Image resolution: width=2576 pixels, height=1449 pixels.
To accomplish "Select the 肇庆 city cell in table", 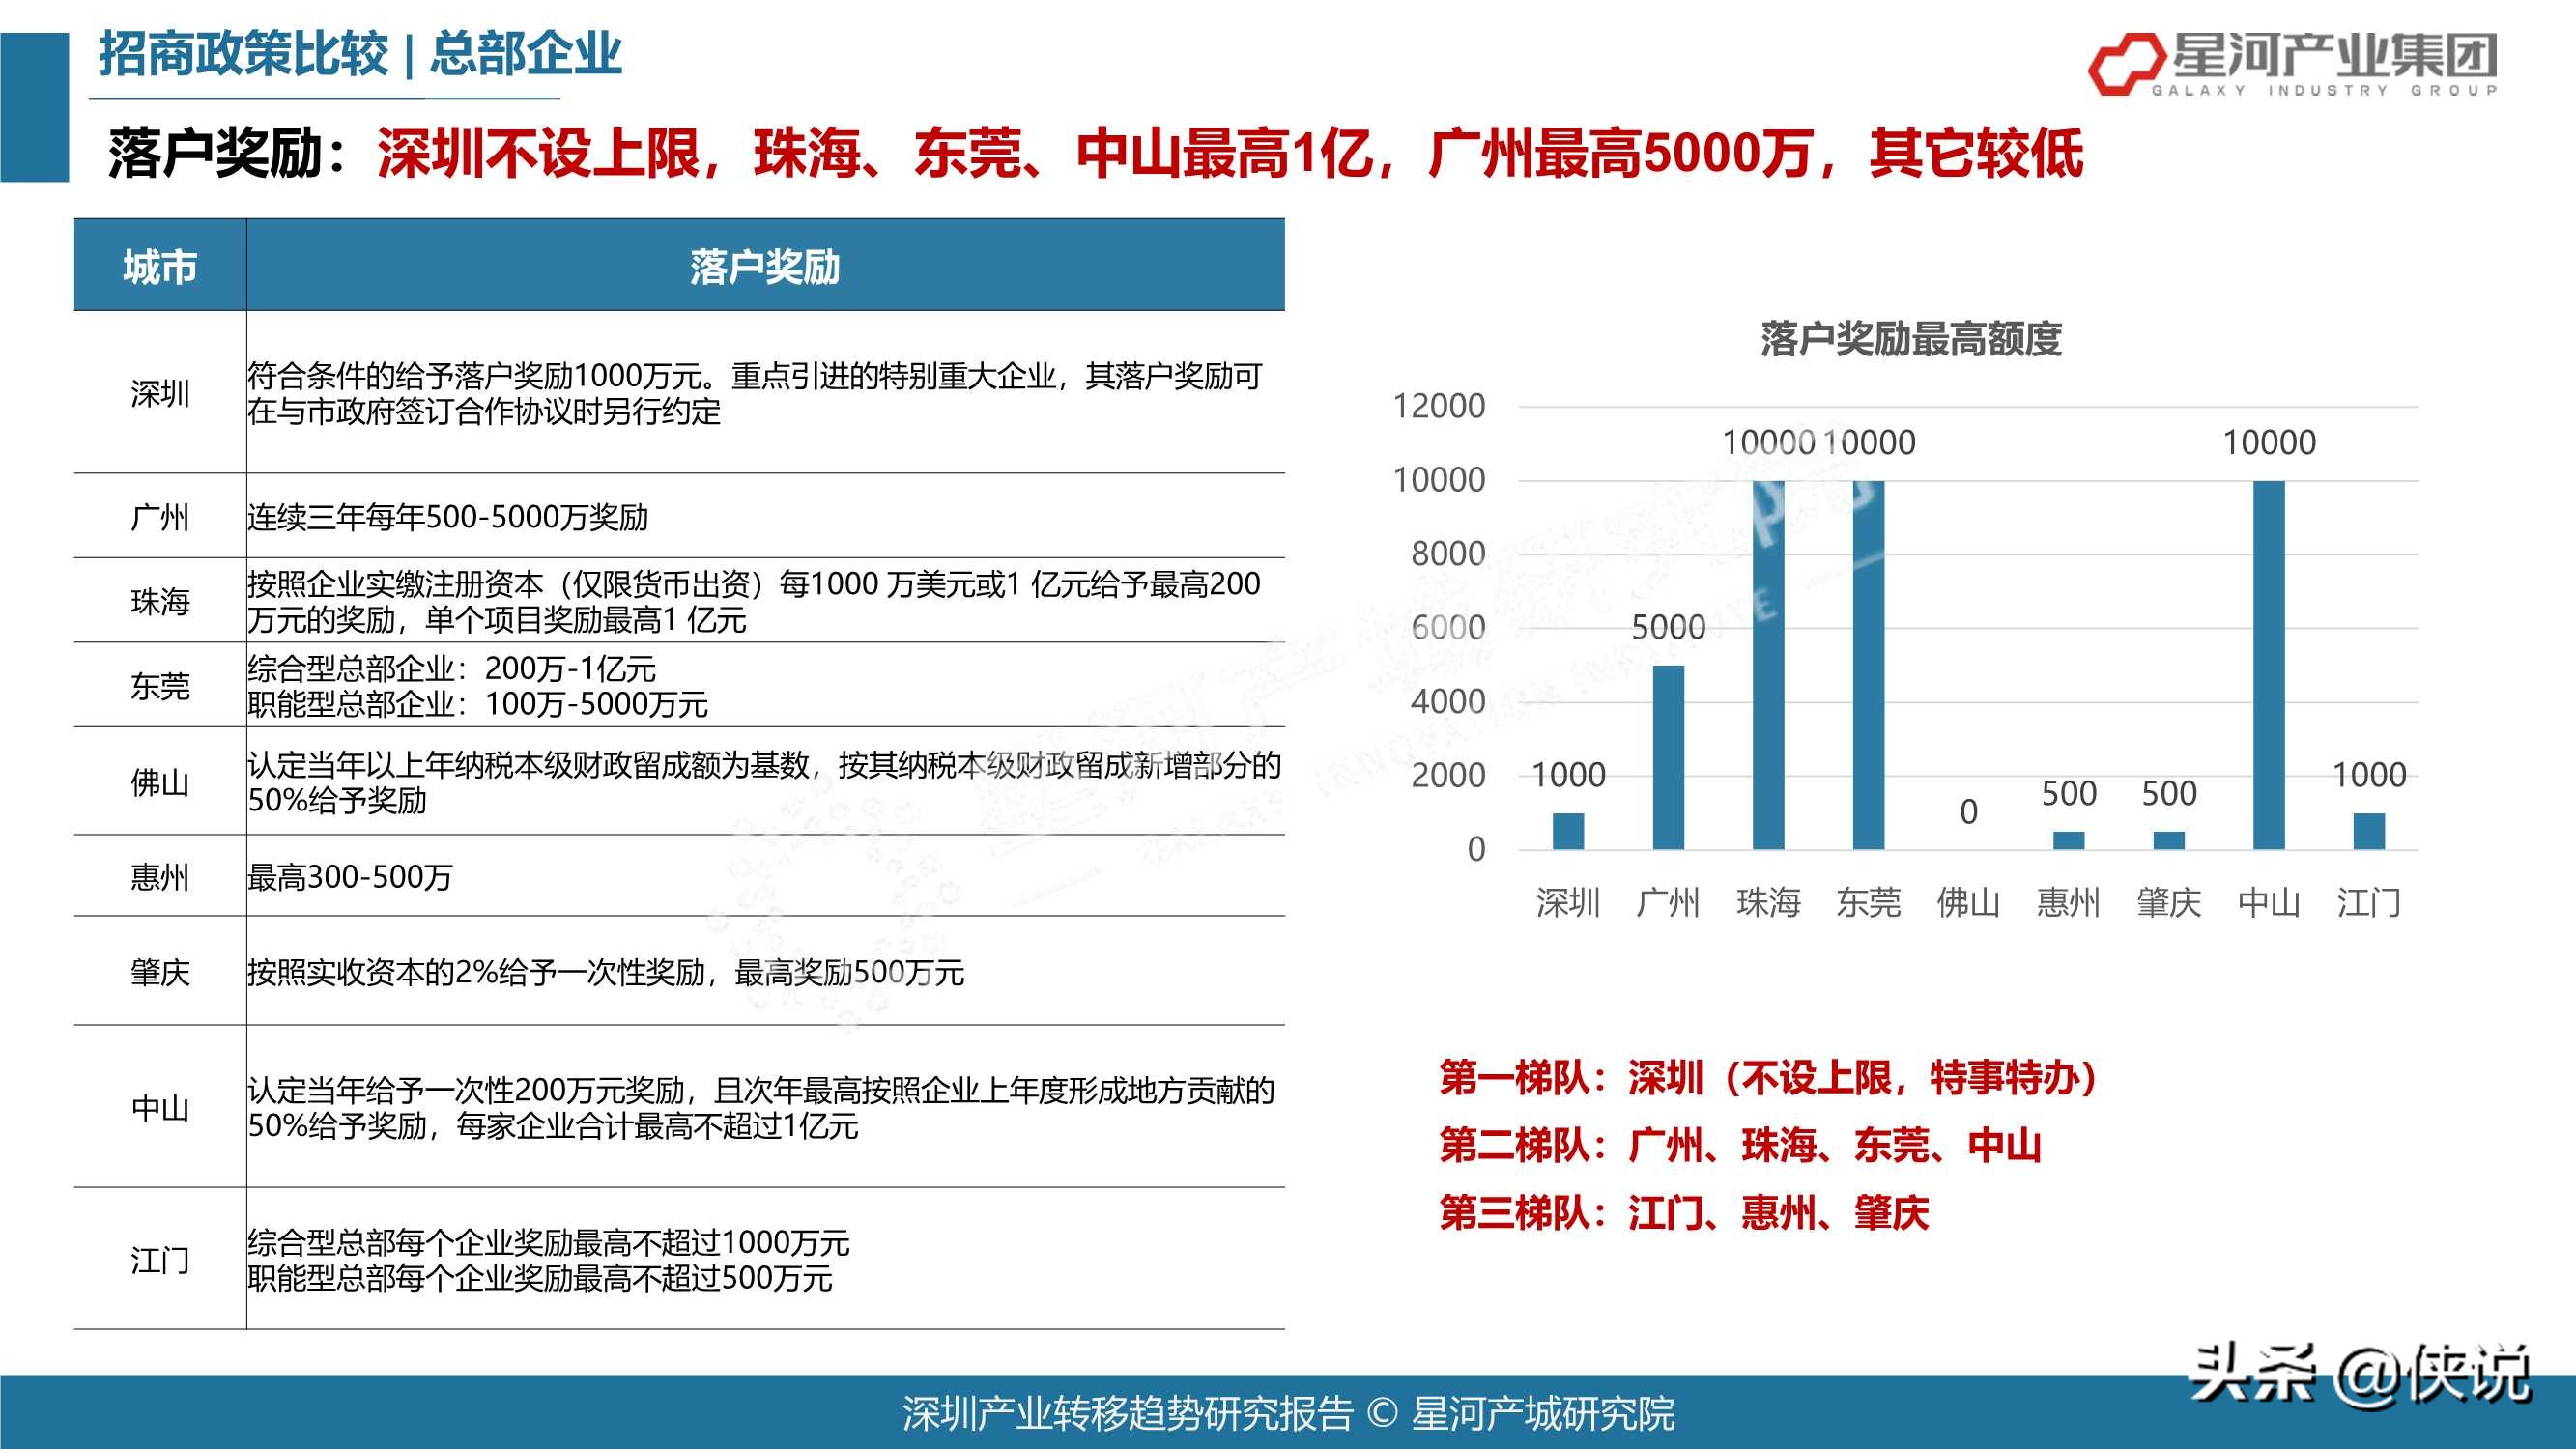I will pyautogui.click(x=160, y=972).
